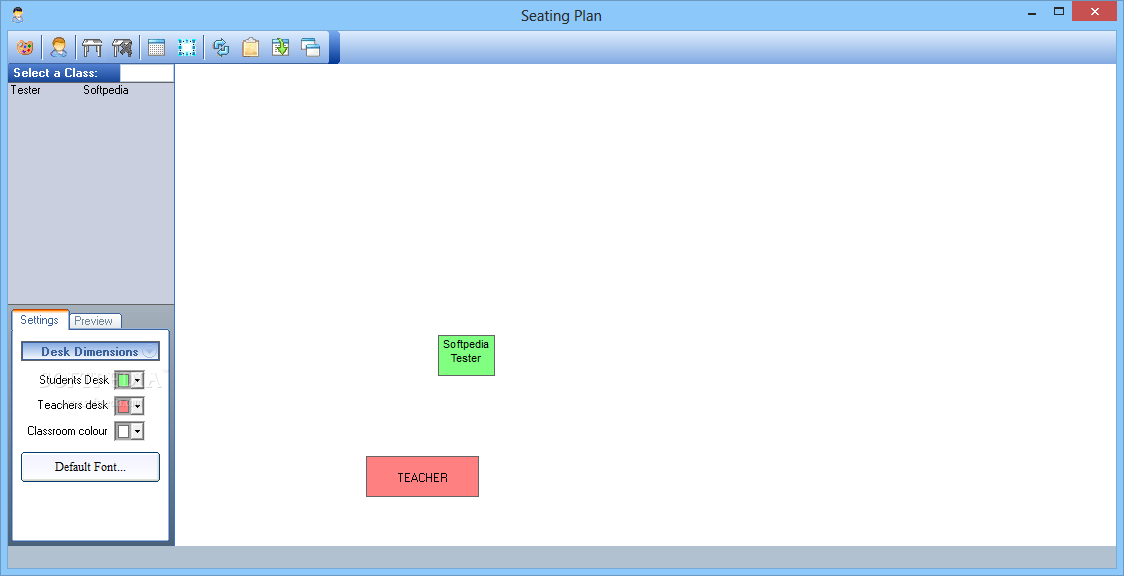Click the green down-arrow export icon

280,48
